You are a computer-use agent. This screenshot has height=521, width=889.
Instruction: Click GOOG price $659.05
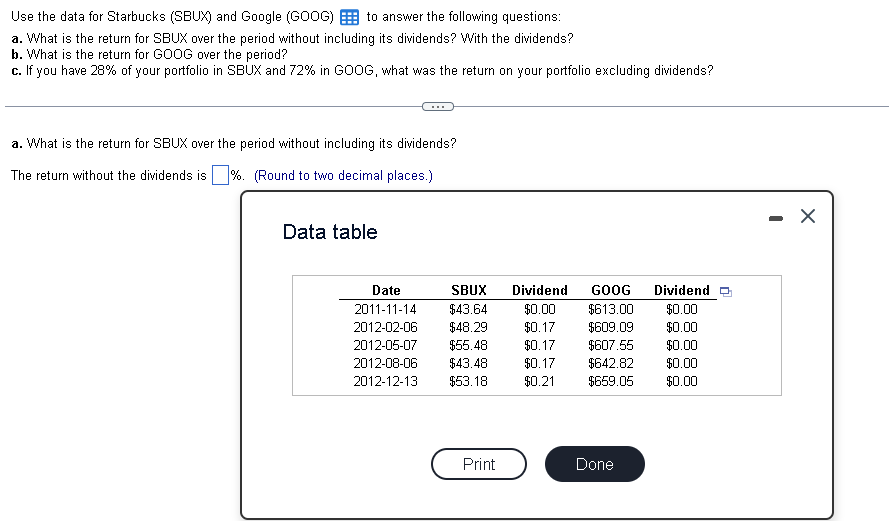pos(611,382)
